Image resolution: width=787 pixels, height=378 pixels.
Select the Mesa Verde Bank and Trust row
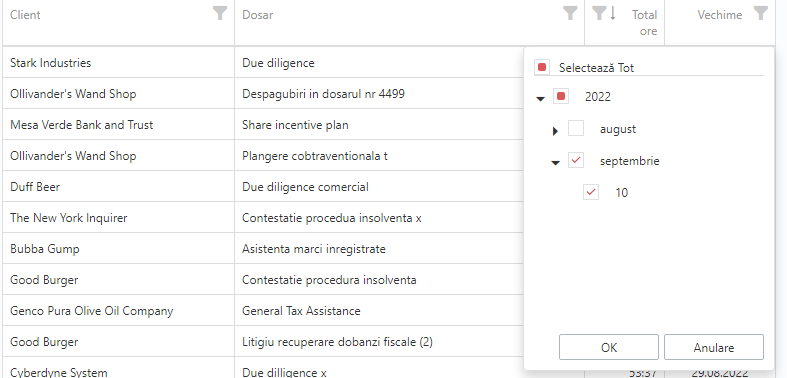point(263,124)
